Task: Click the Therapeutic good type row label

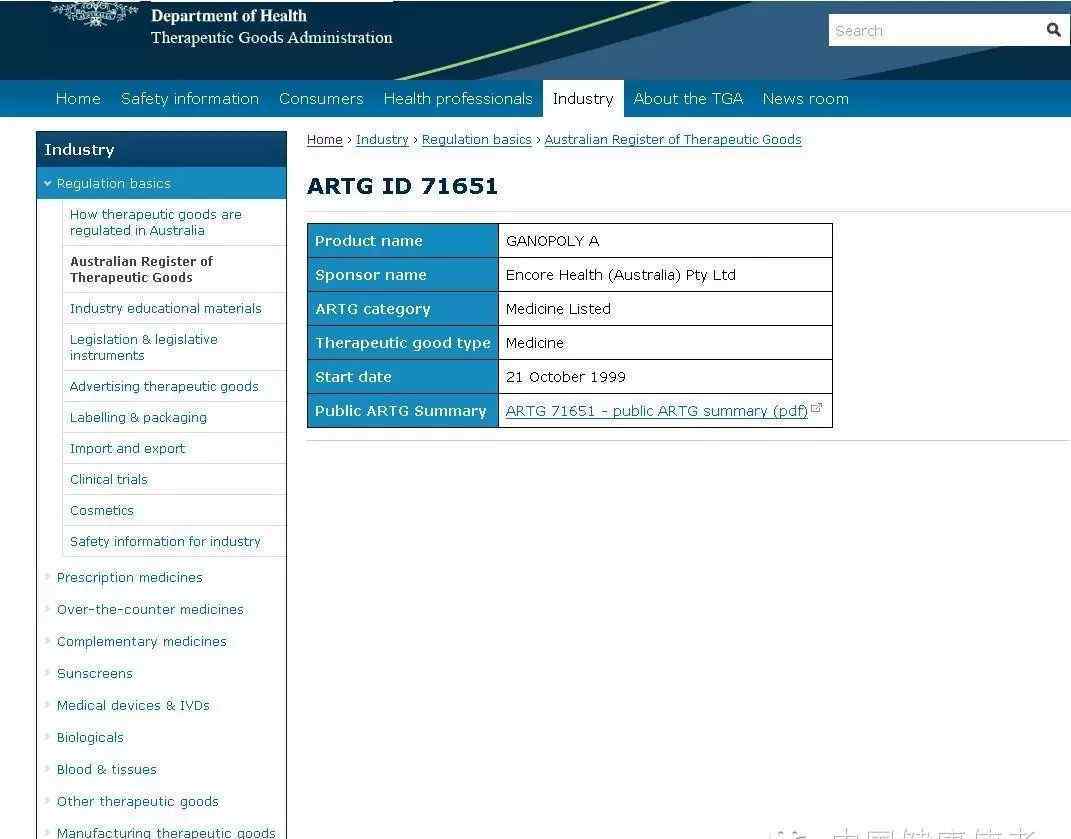Action: pos(403,342)
